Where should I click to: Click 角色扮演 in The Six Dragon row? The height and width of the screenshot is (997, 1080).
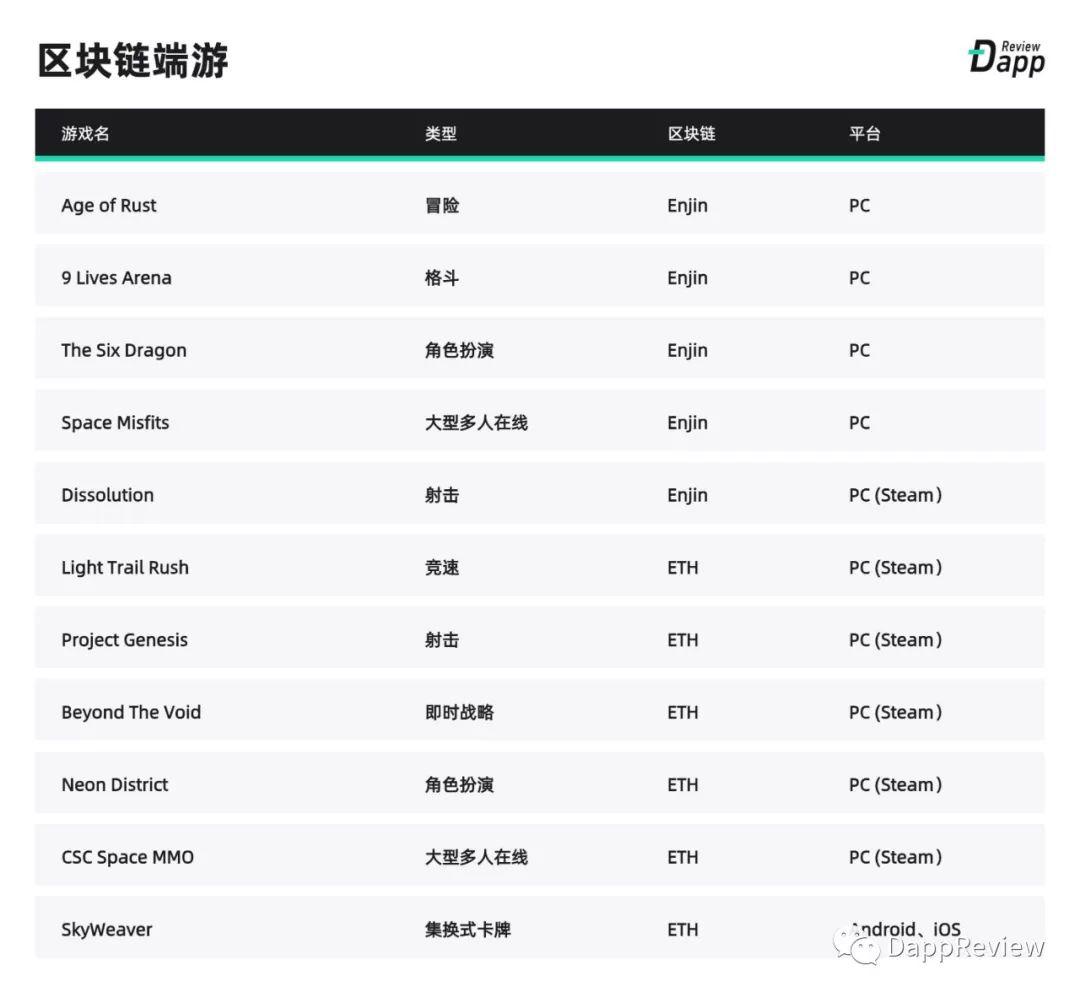(x=459, y=351)
